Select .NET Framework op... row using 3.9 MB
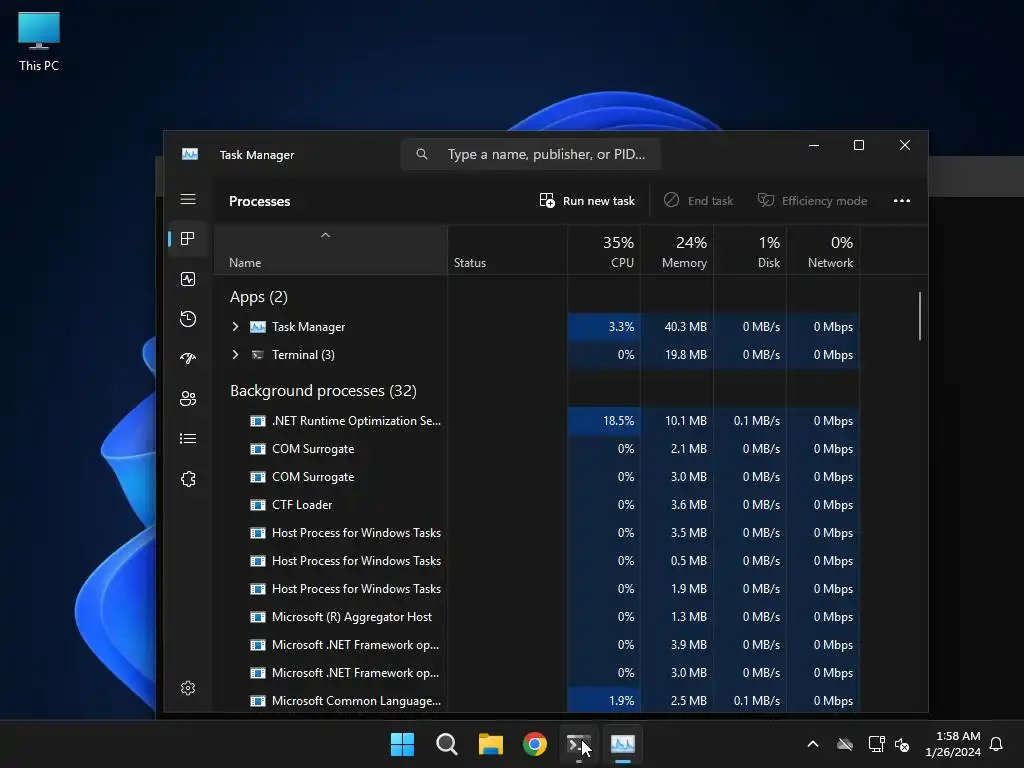Viewport: 1024px width, 768px height. 537,645
